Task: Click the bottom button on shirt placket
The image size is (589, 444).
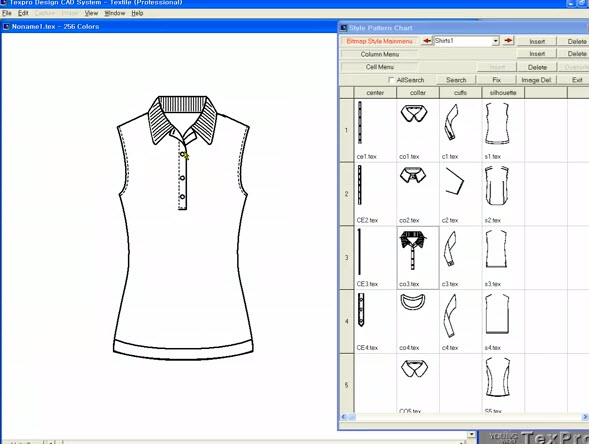Action: pos(182,197)
